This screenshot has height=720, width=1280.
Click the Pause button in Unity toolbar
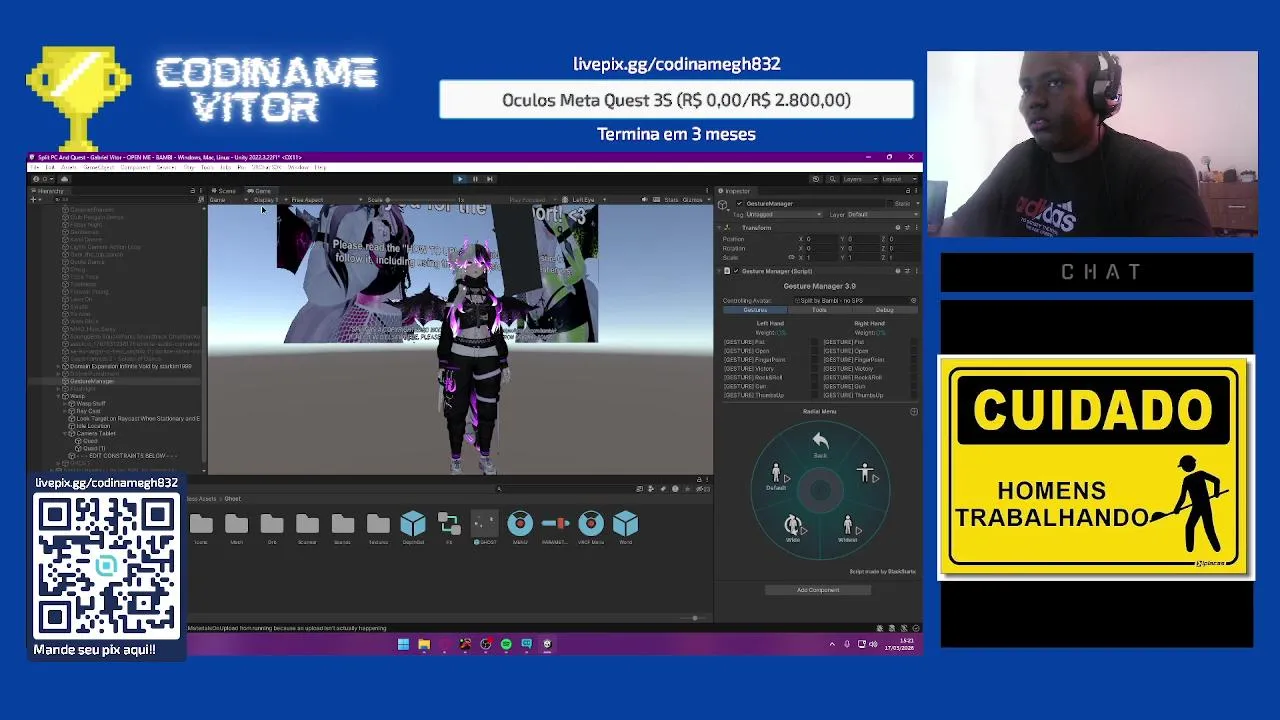click(x=475, y=179)
